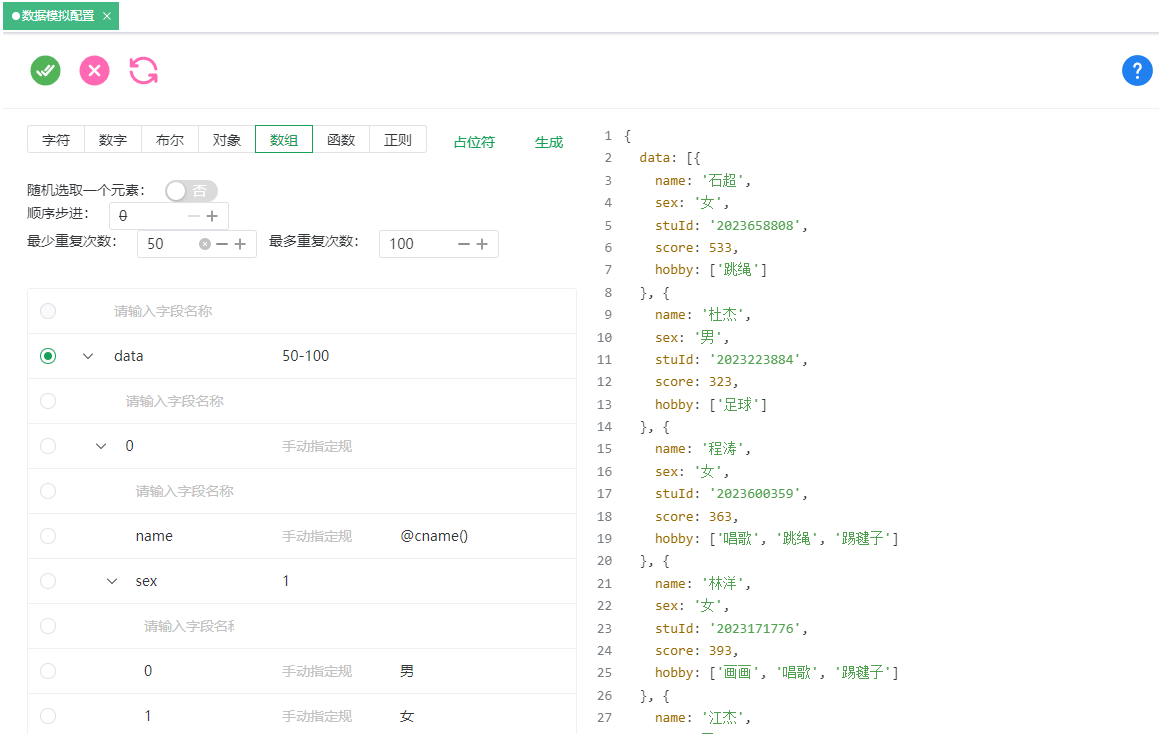
Task: Collapse the 0 node under data
Action: click(101, 446)
